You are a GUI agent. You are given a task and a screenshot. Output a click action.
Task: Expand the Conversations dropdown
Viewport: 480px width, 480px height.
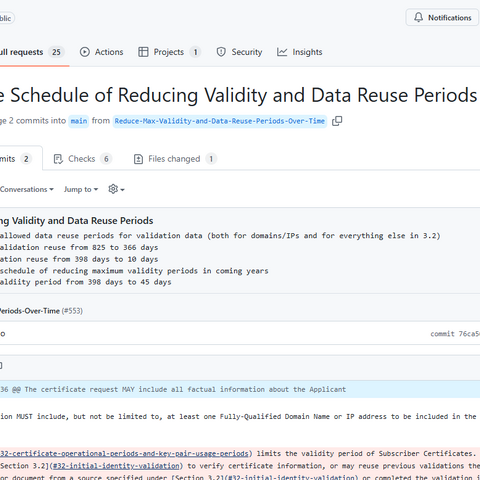tap(27, 189)
